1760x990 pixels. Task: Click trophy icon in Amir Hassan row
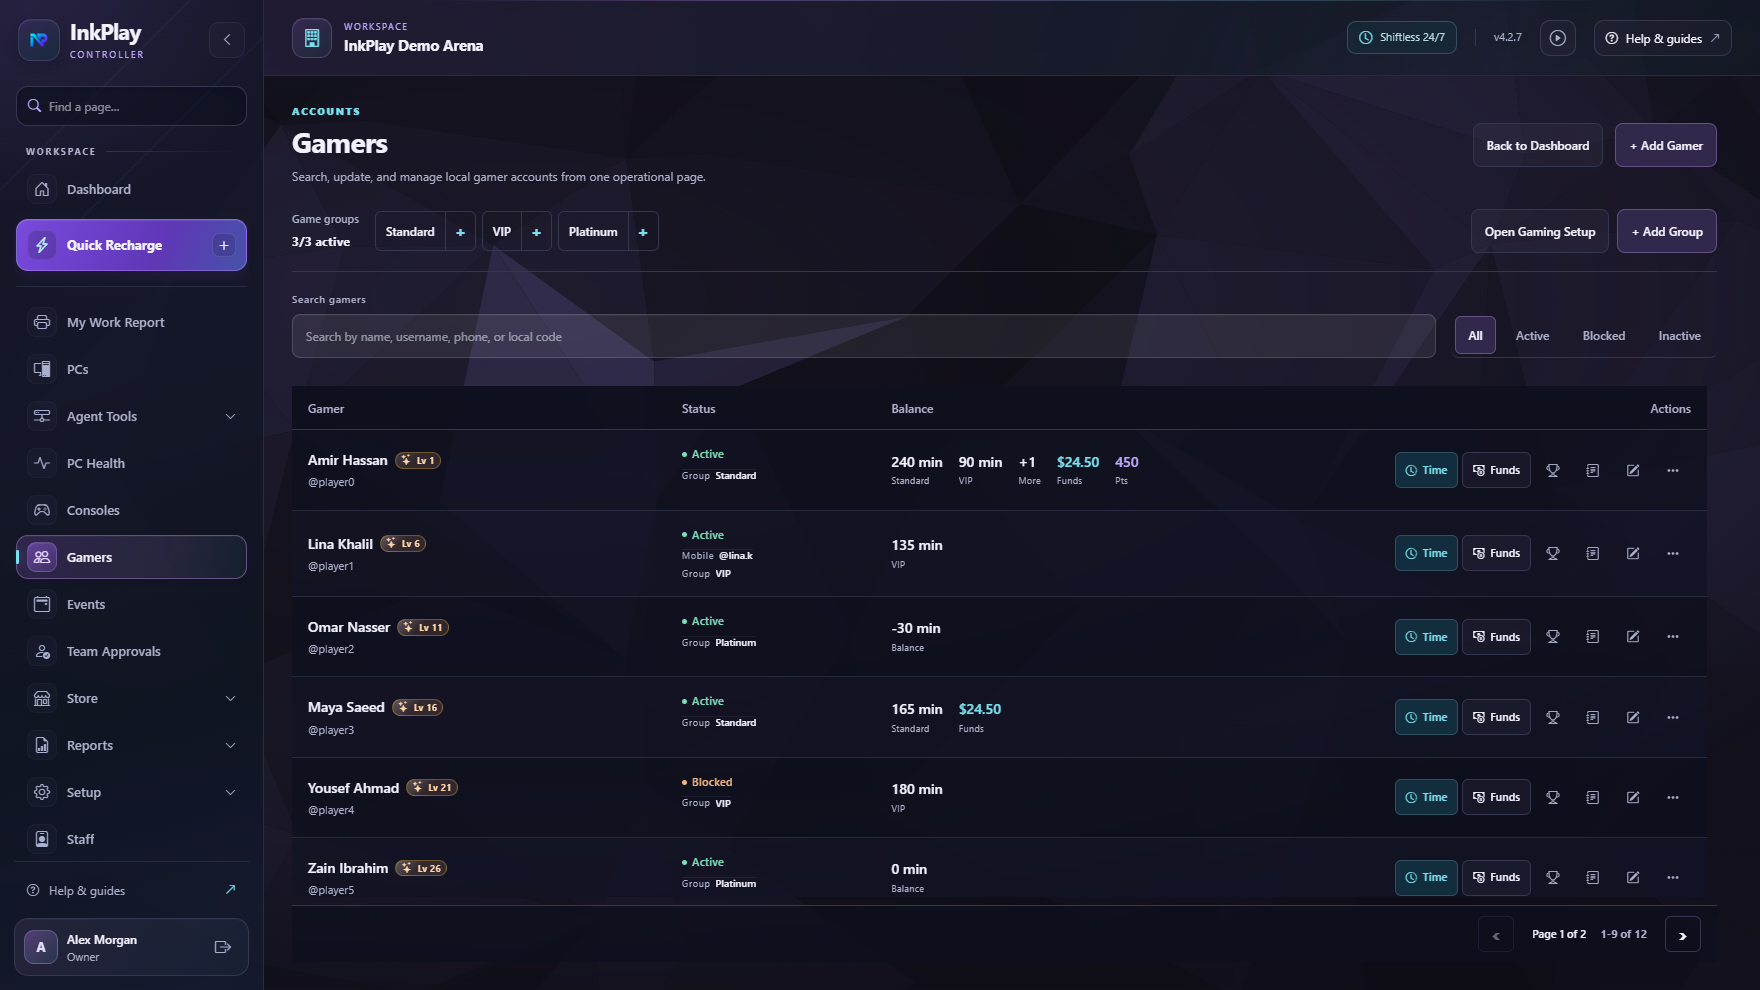point(1553,470)
